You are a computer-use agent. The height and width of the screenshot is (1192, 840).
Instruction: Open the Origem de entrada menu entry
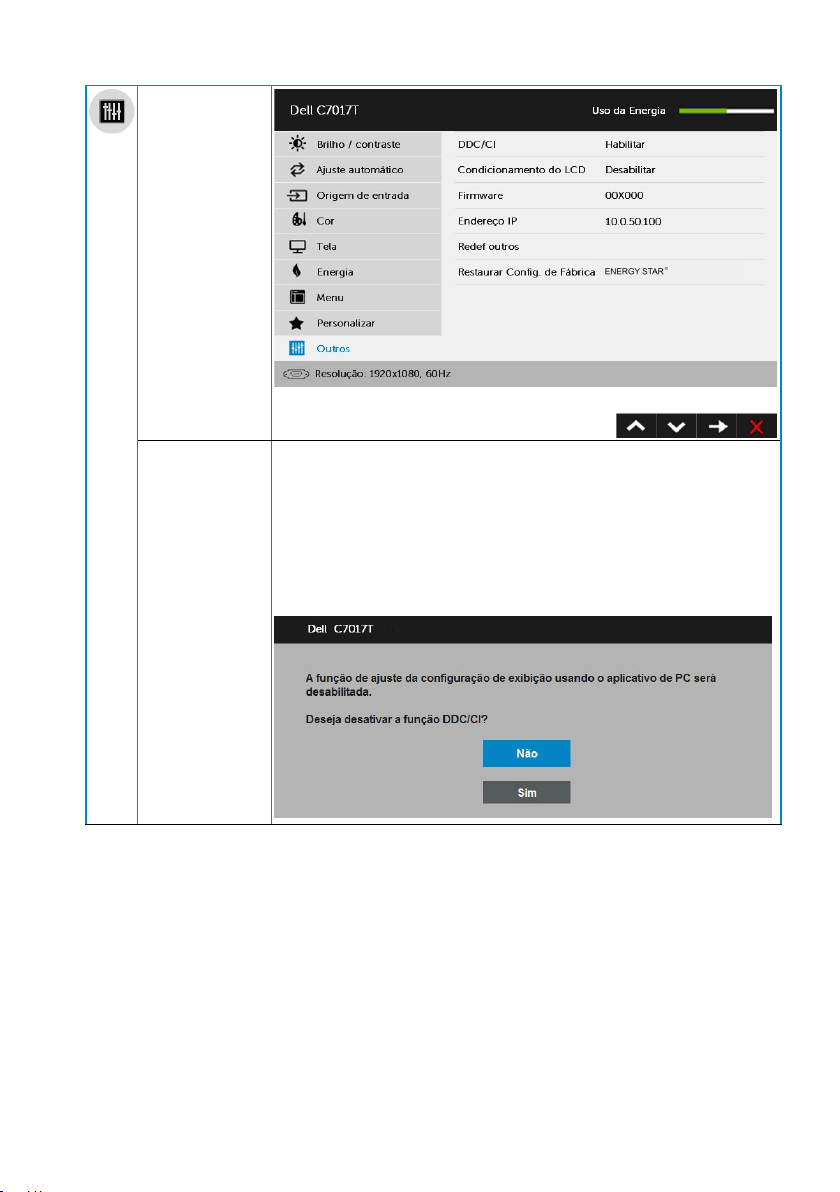tap(358, 195)
